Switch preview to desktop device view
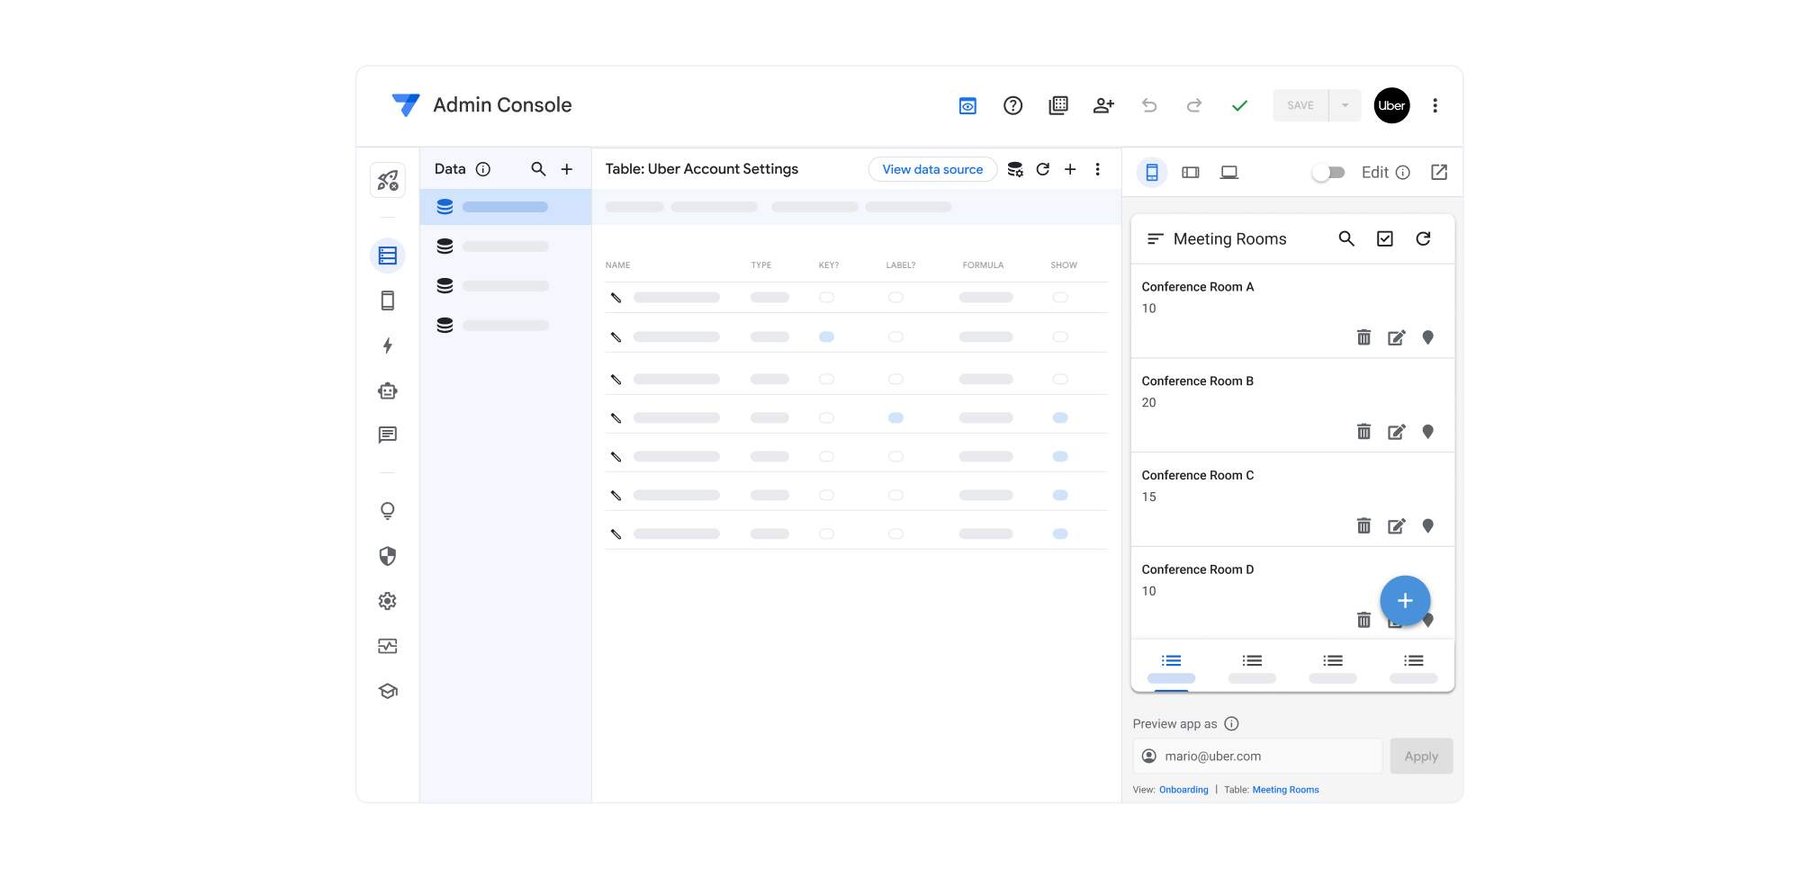The width and height of the screenshot is (1800, 887). (1229, 172)
